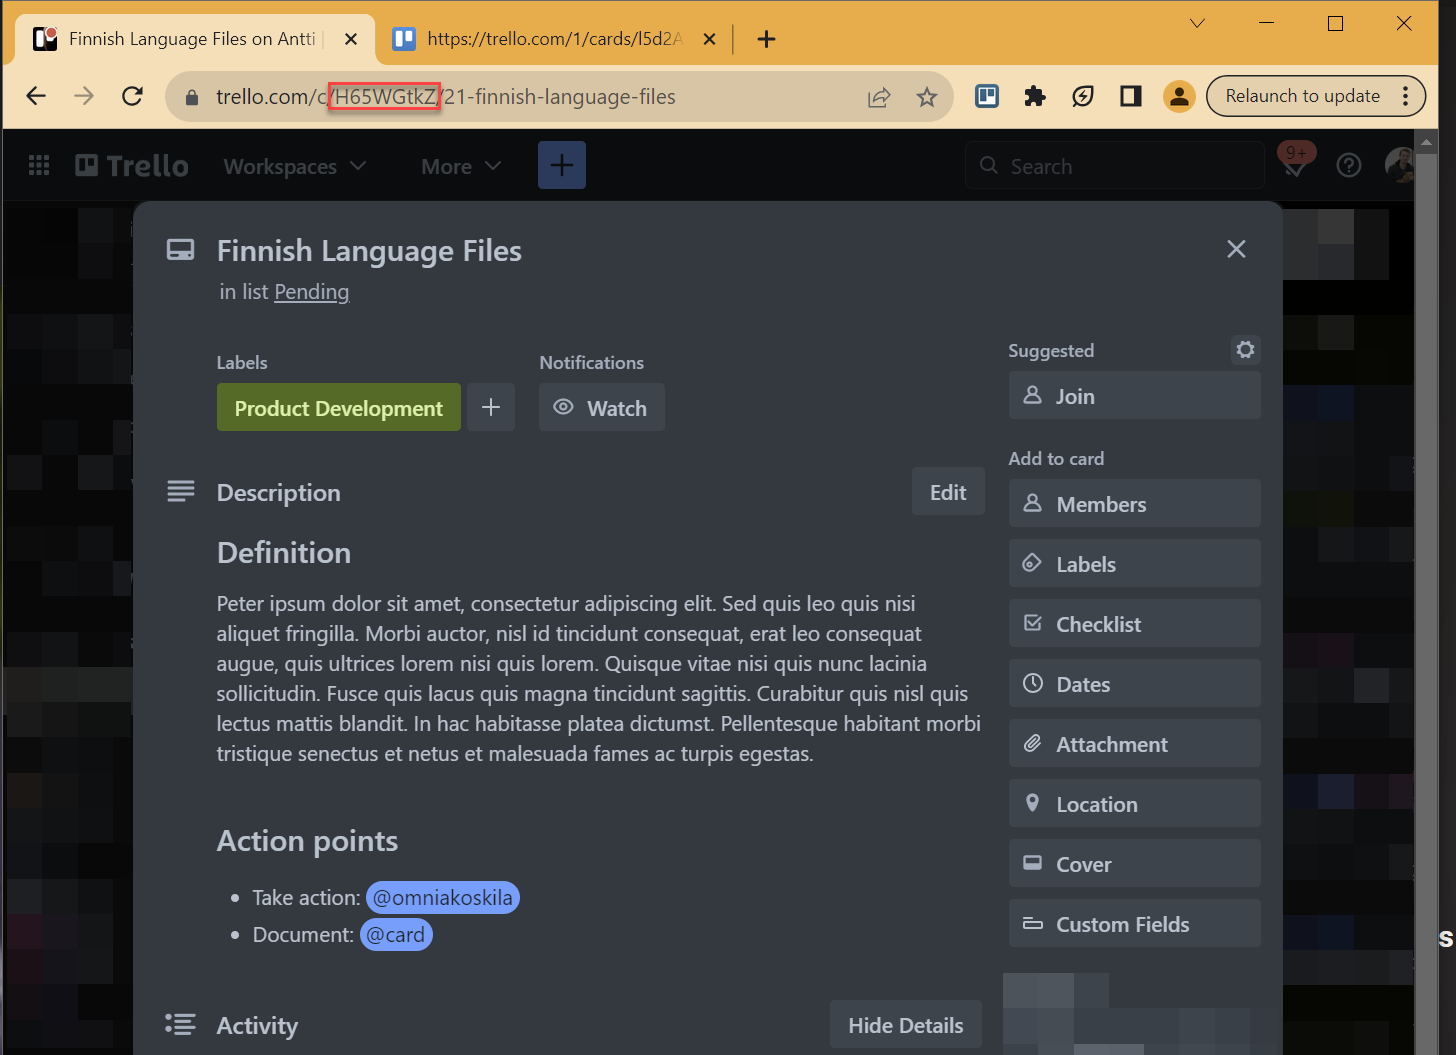Expand the Workspaces dropdown

(295, 167)
